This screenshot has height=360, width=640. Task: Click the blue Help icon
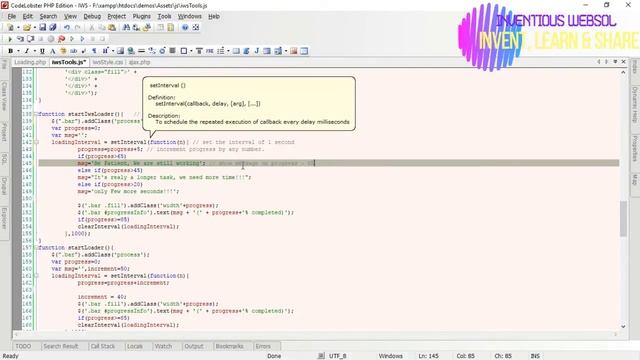[x=185, y=27]
